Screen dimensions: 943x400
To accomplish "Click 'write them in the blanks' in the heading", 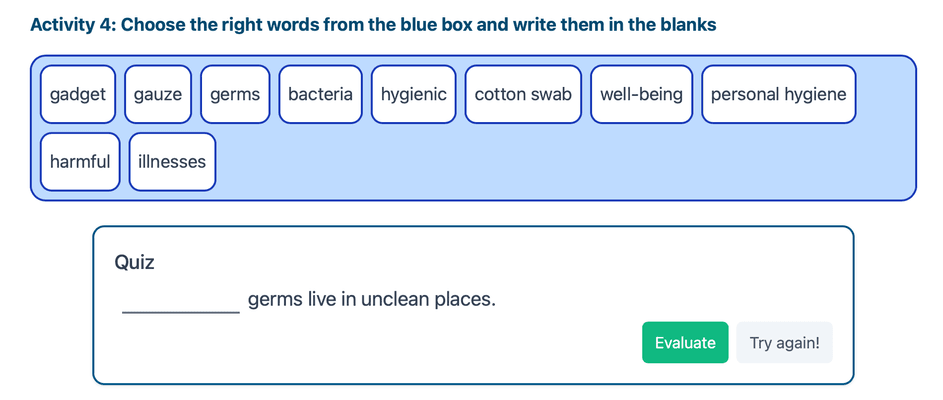I will point(615,24).
